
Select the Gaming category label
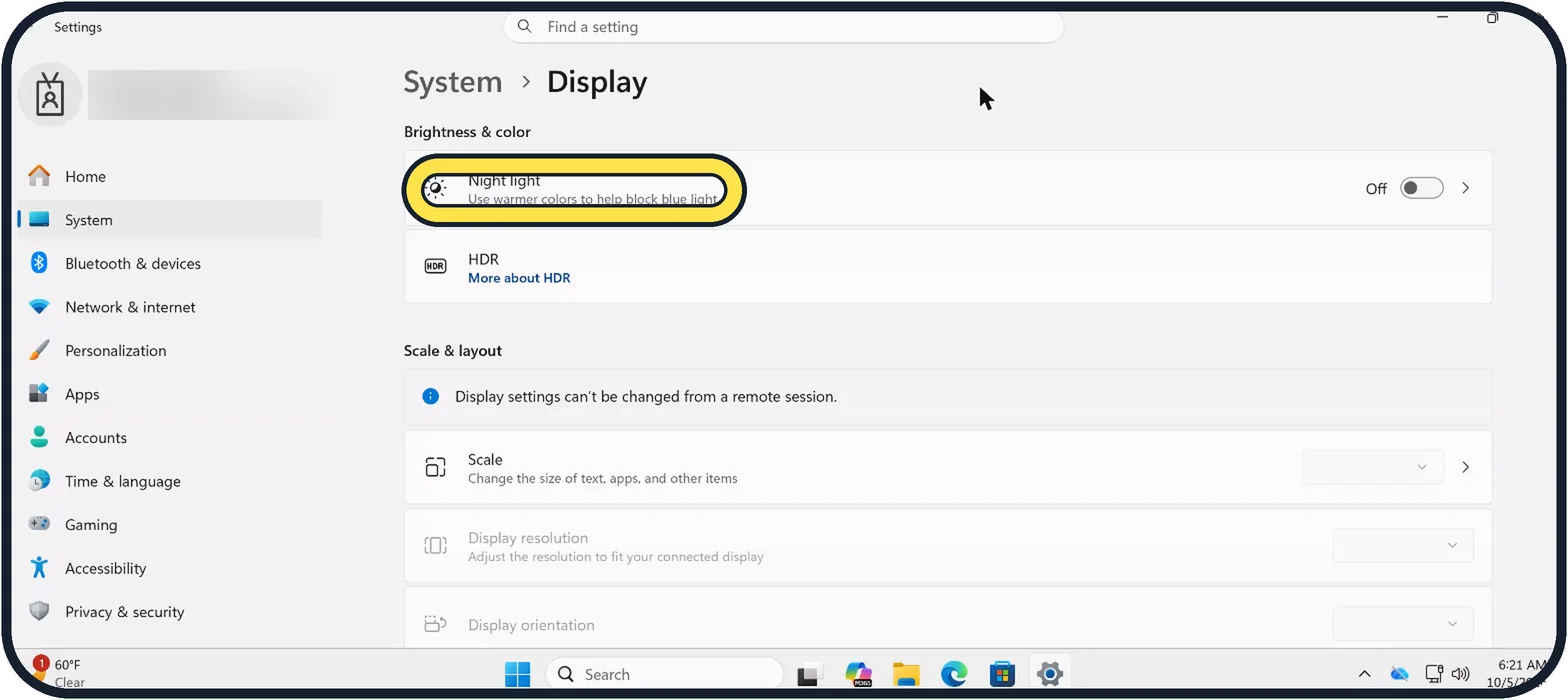[91, 524]
